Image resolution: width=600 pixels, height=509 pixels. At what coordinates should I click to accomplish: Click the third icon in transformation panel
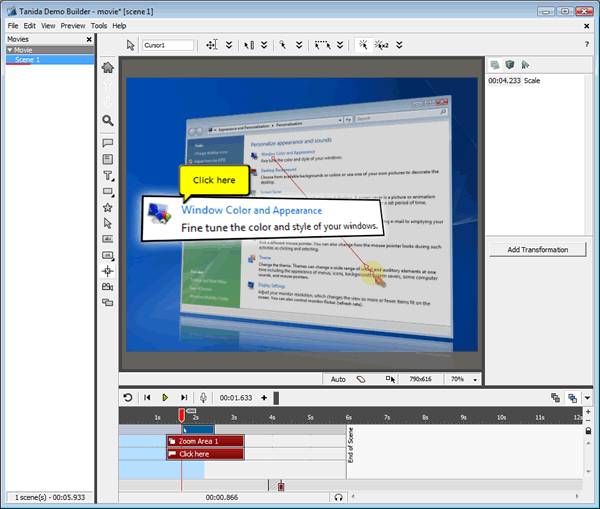pos(525,65)
